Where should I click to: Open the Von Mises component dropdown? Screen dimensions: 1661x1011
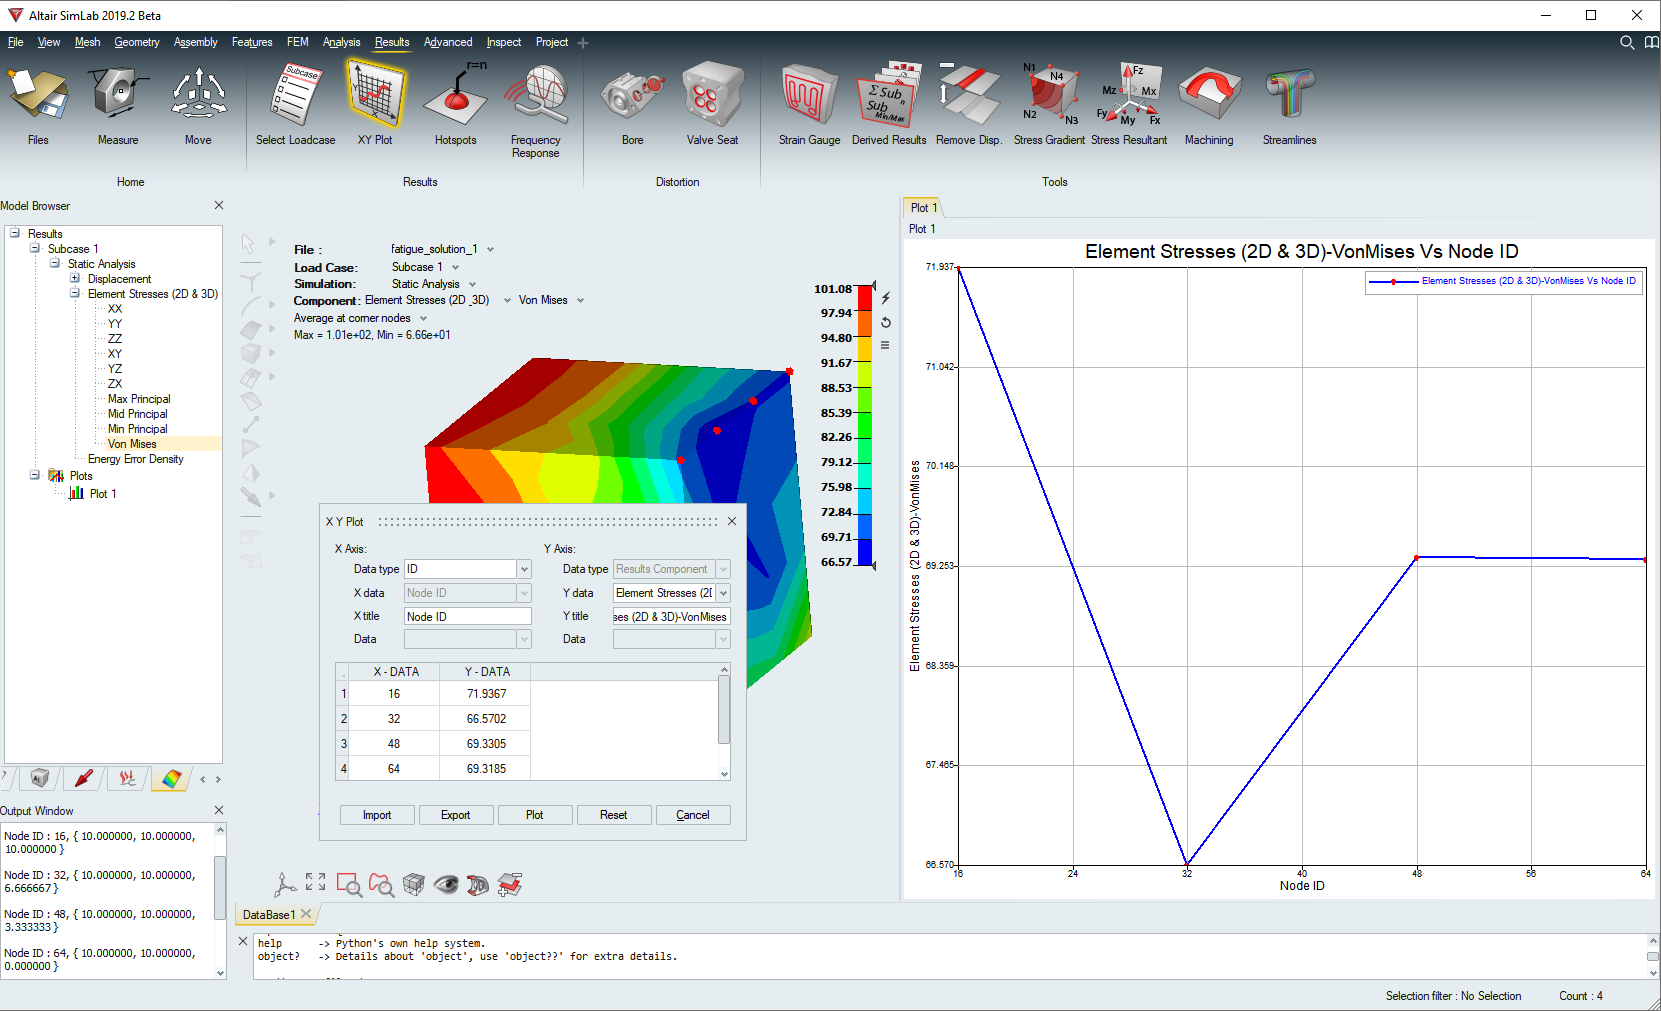tap(580, 301)
